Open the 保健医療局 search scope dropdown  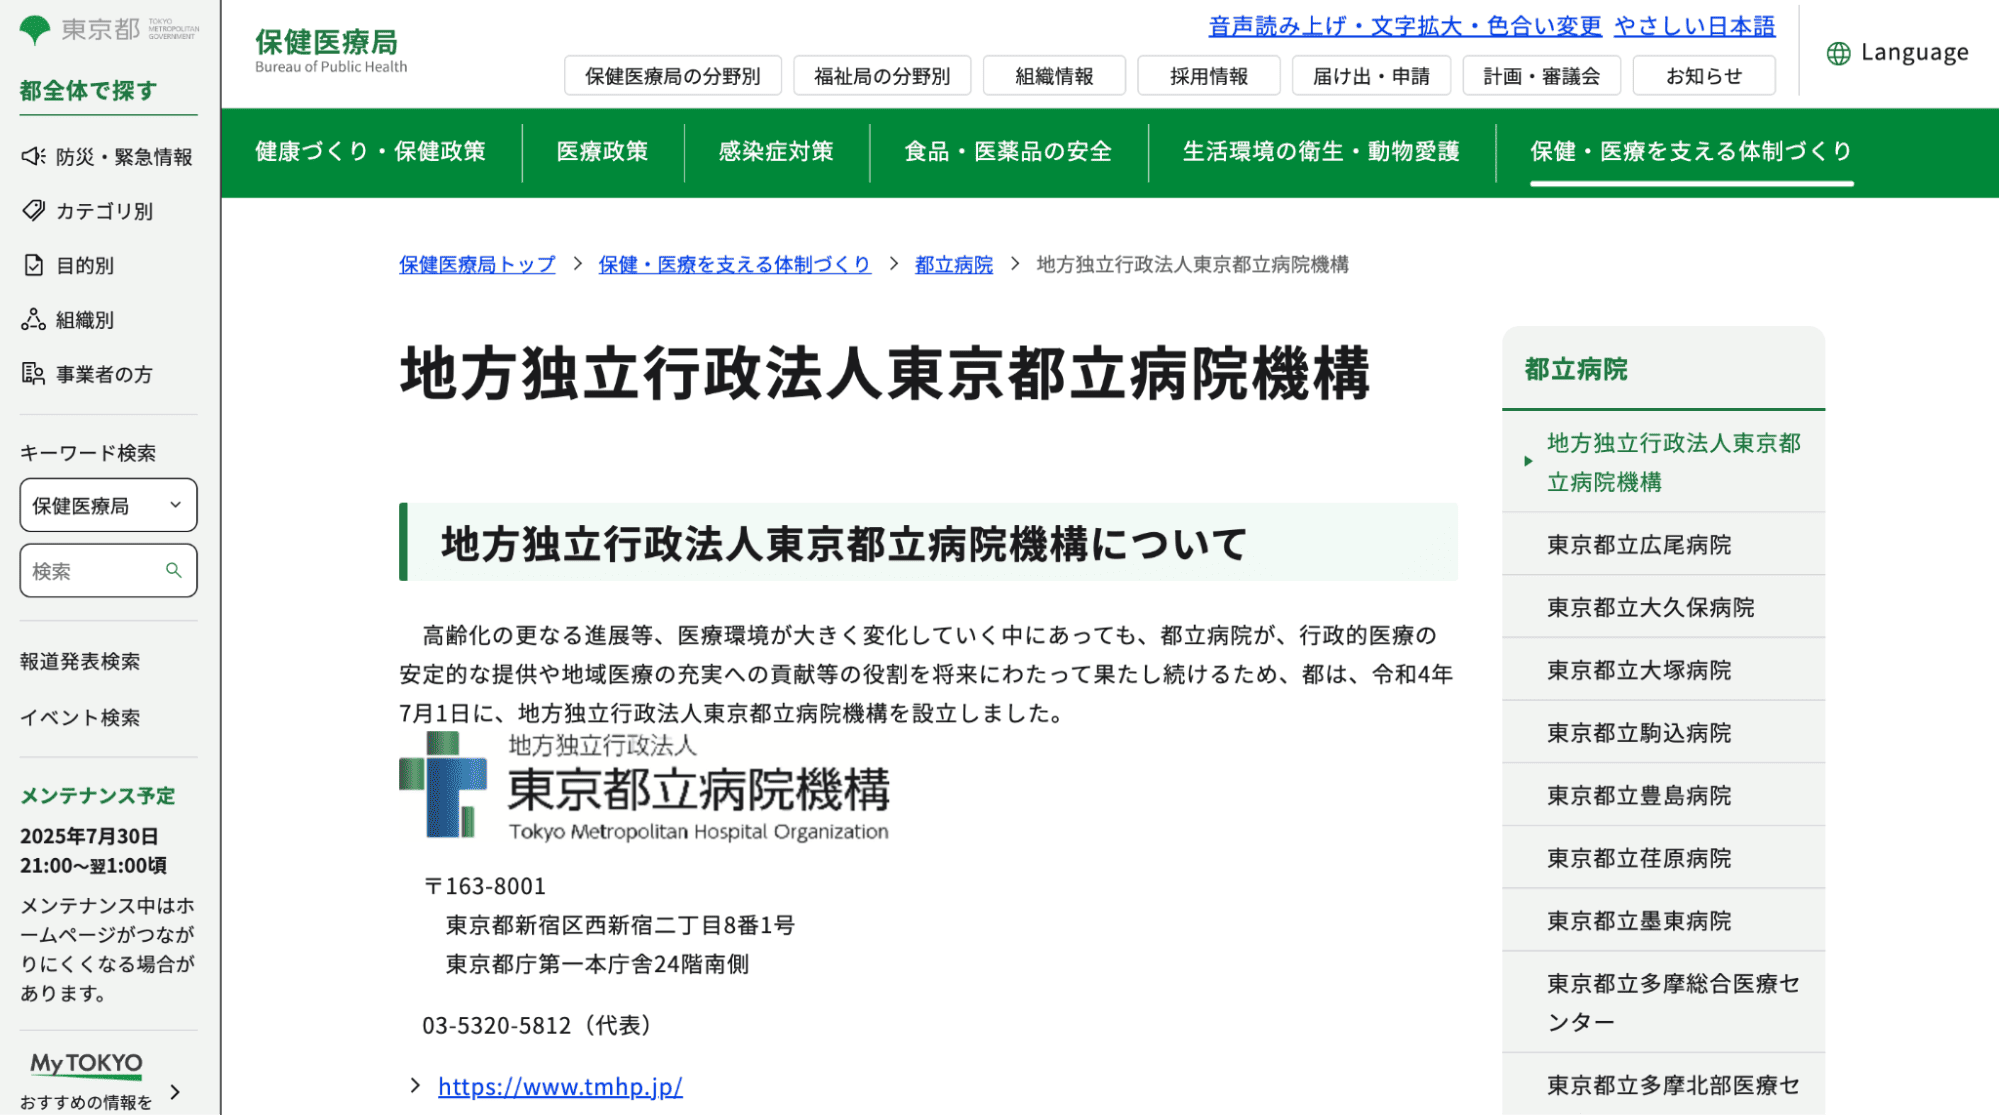click(x=108, y=505)
